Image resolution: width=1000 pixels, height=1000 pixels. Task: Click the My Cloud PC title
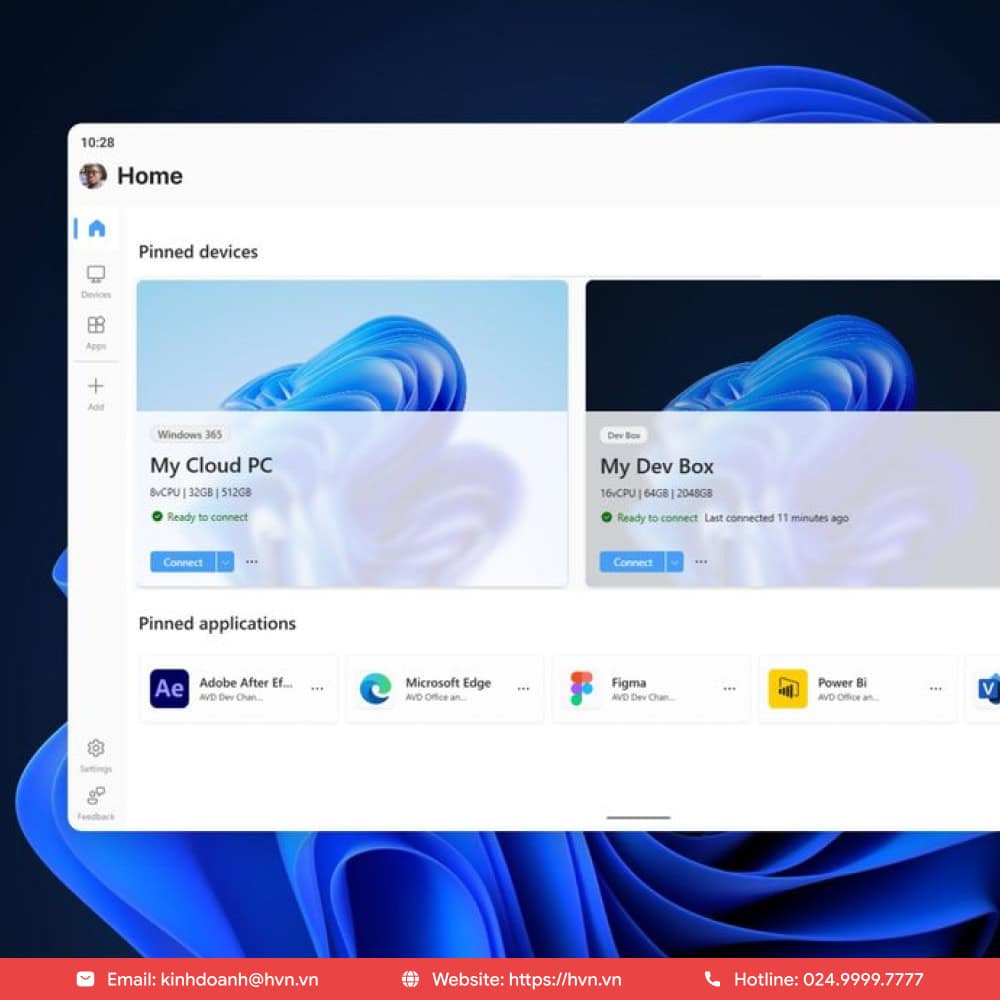click(x=211, y=466)
